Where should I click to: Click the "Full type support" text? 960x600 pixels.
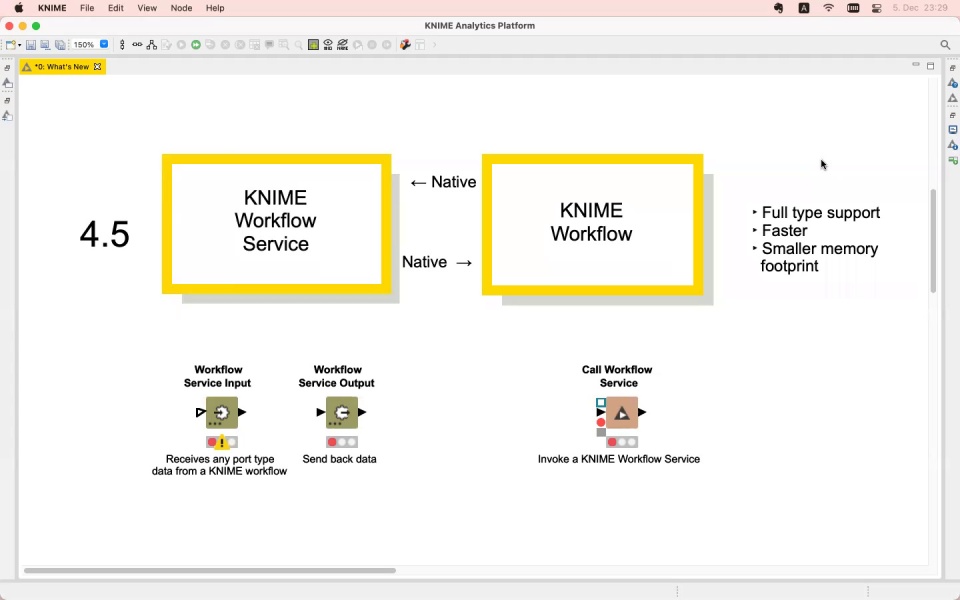(820, 212)
